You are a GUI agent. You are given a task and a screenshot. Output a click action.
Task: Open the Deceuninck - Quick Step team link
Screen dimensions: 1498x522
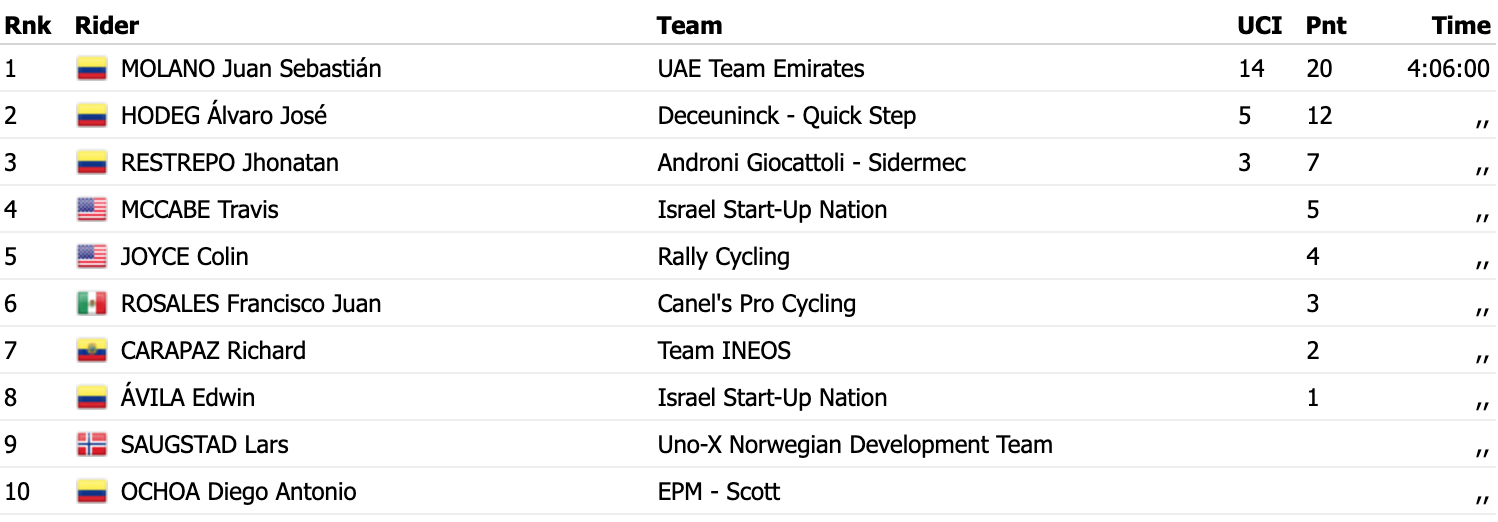786,116
